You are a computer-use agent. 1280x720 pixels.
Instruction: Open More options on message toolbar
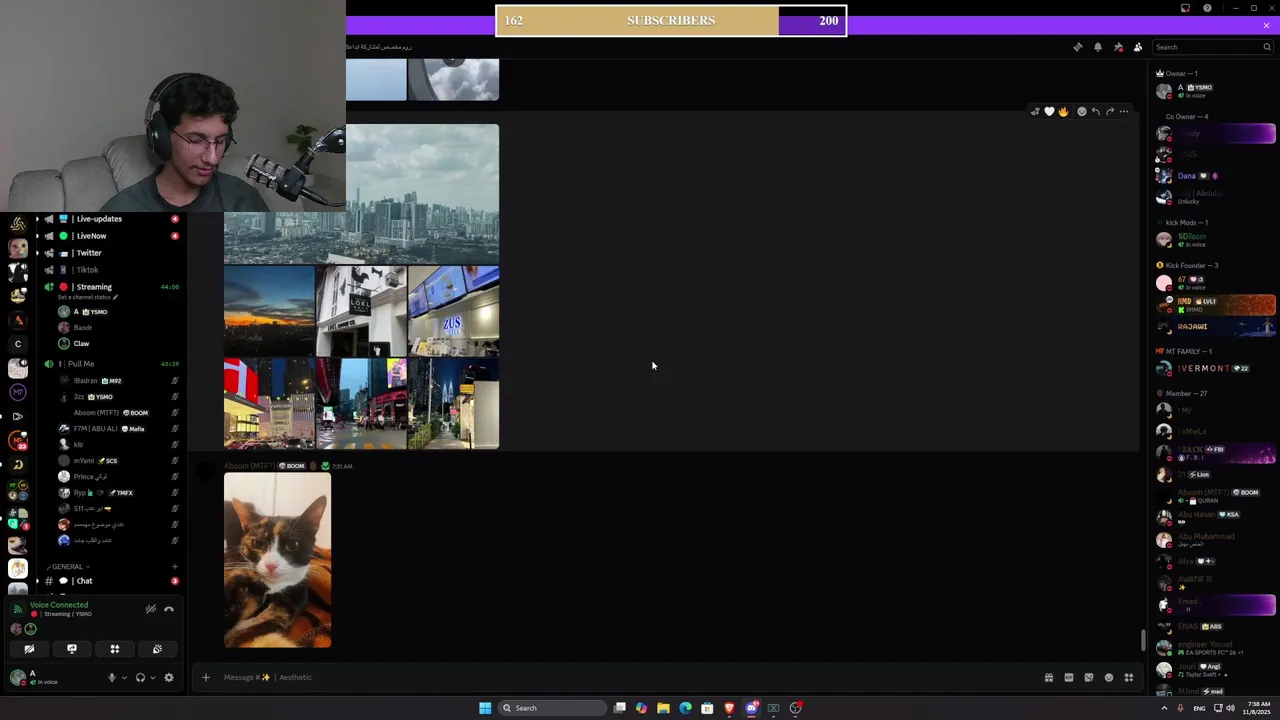(1124, 112)
